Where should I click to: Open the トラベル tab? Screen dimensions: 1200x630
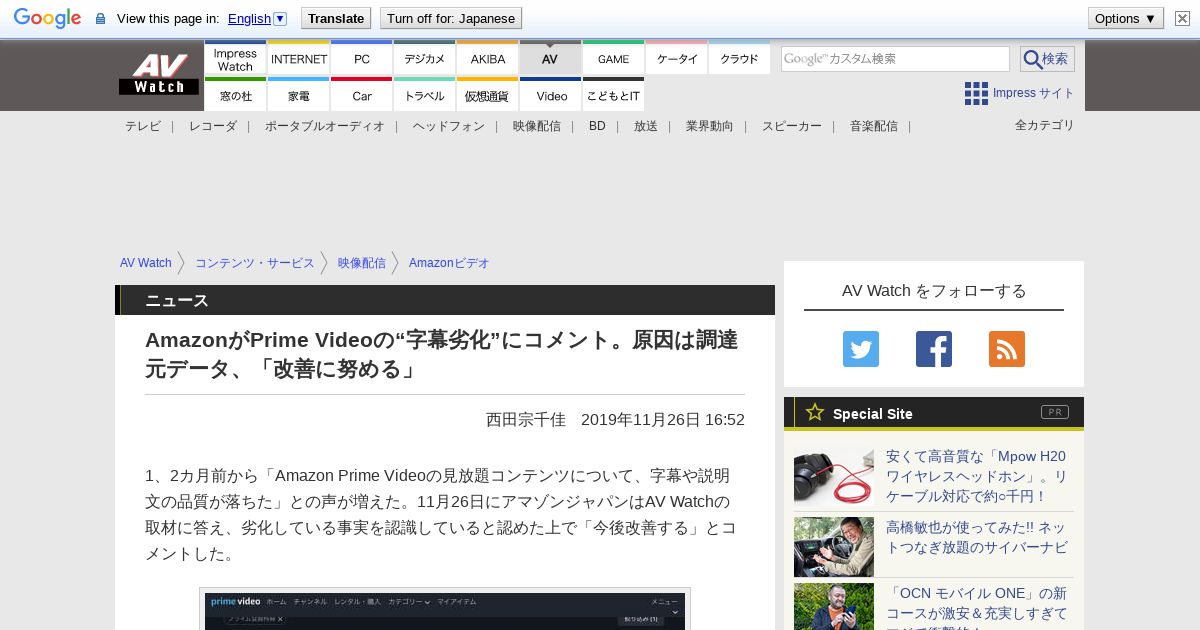point(425,95)
